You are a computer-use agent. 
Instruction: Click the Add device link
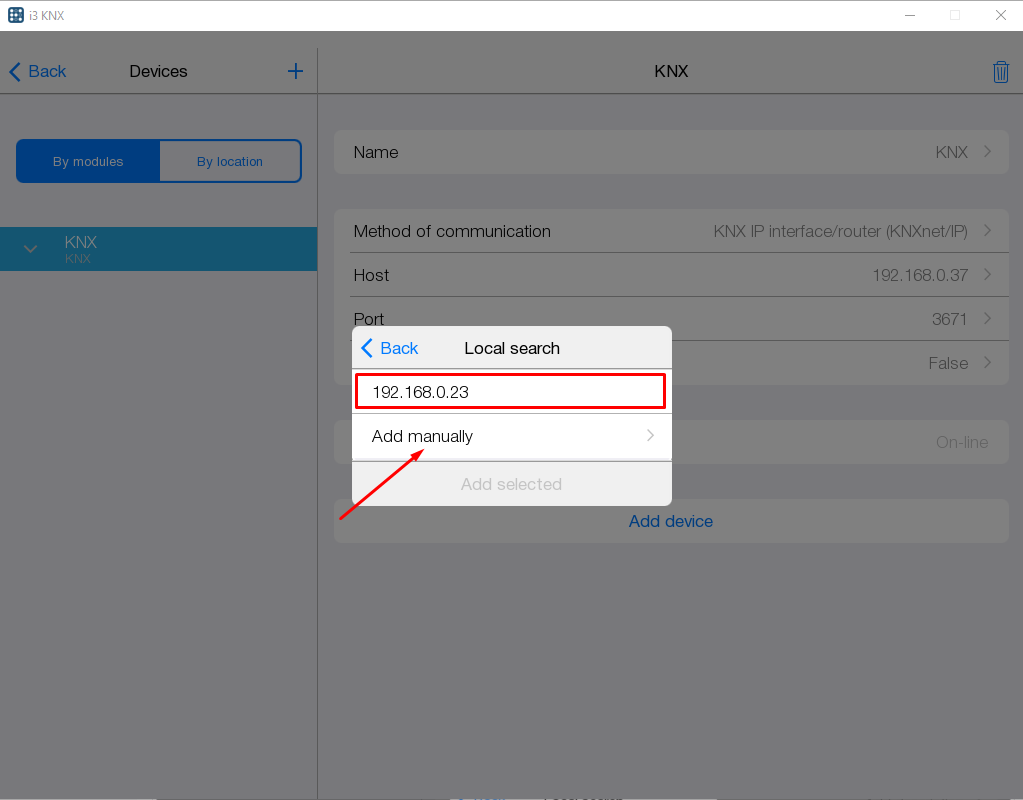point(671,521)
